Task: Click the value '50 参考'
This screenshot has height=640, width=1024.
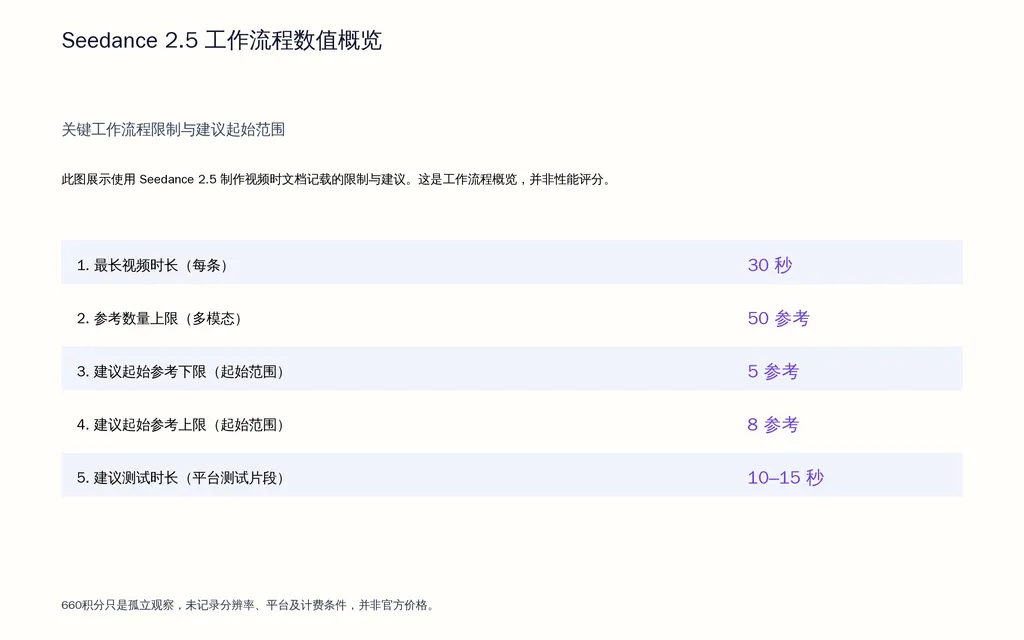Action: point(778,319)
